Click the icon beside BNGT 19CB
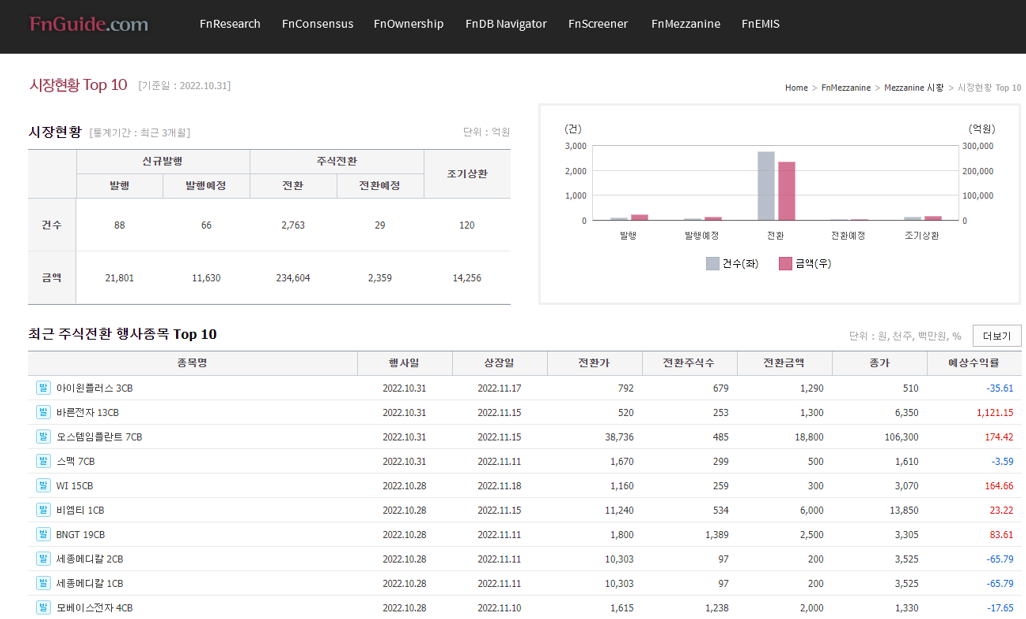The height and width of the screenshot is (619, 1026). point(43,534)
